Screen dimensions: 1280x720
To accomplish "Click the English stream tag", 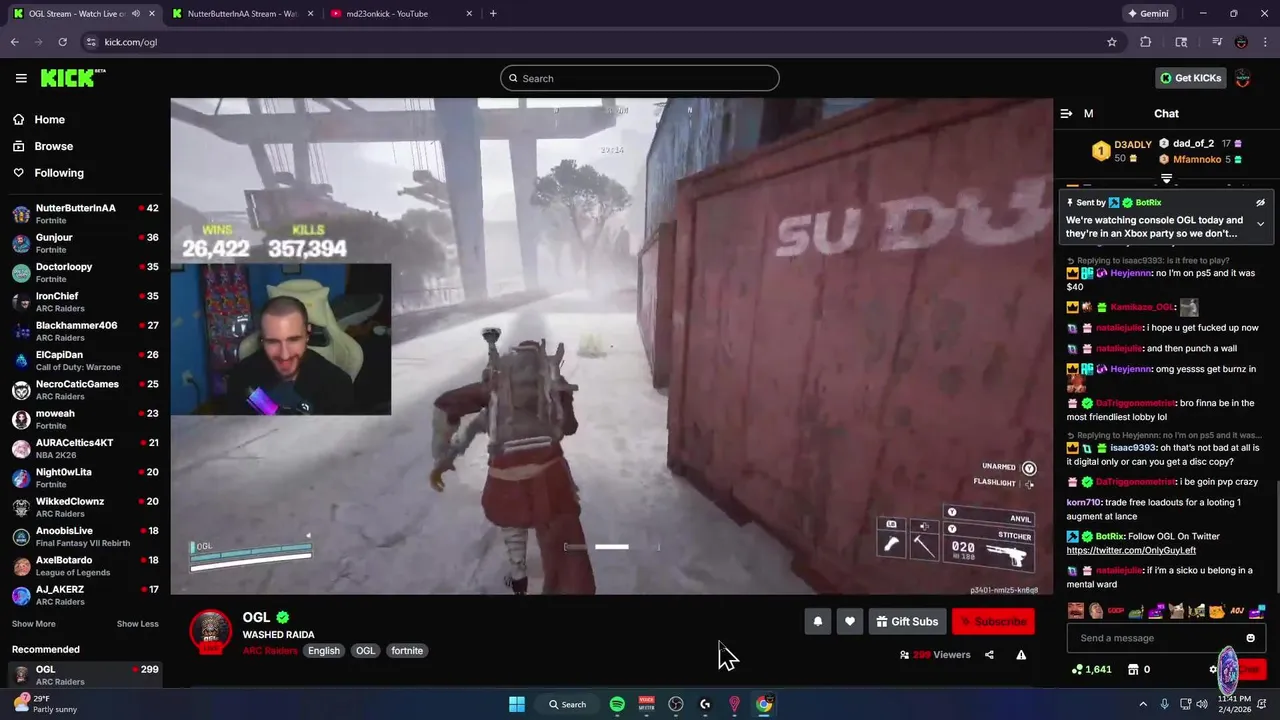I will click(x=324, y=651).
